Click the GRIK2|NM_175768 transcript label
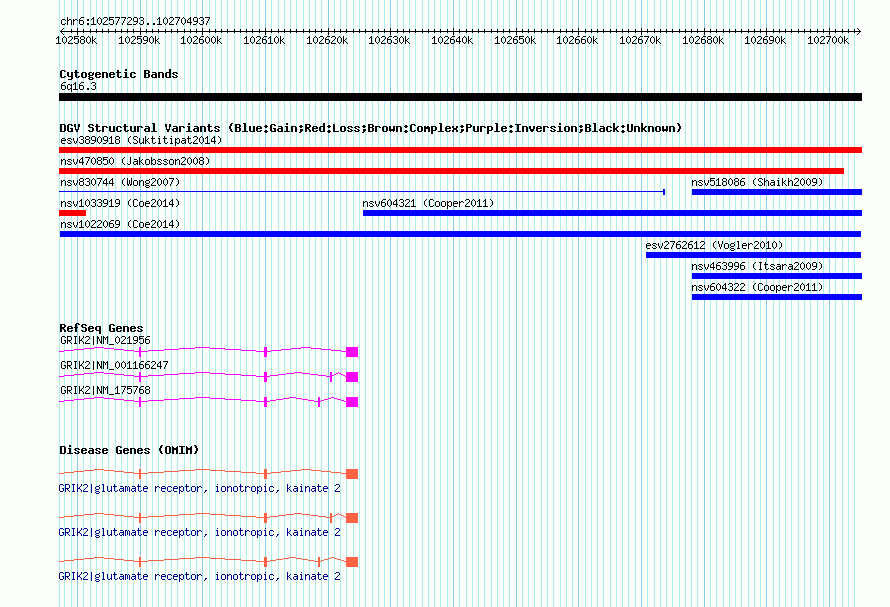The width and height of the screenshot is (890, 607). 106,391
